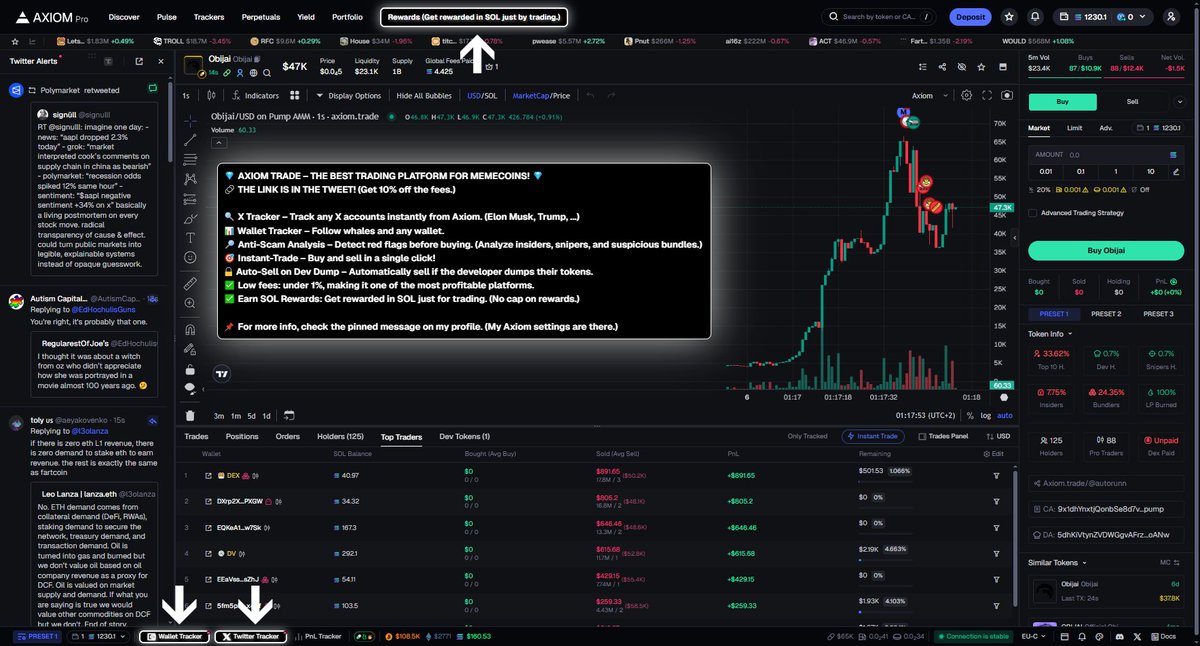This screenshot has width=1200, height=646.
Task: Open the candle chart type icon
Action: click(209, 96)
